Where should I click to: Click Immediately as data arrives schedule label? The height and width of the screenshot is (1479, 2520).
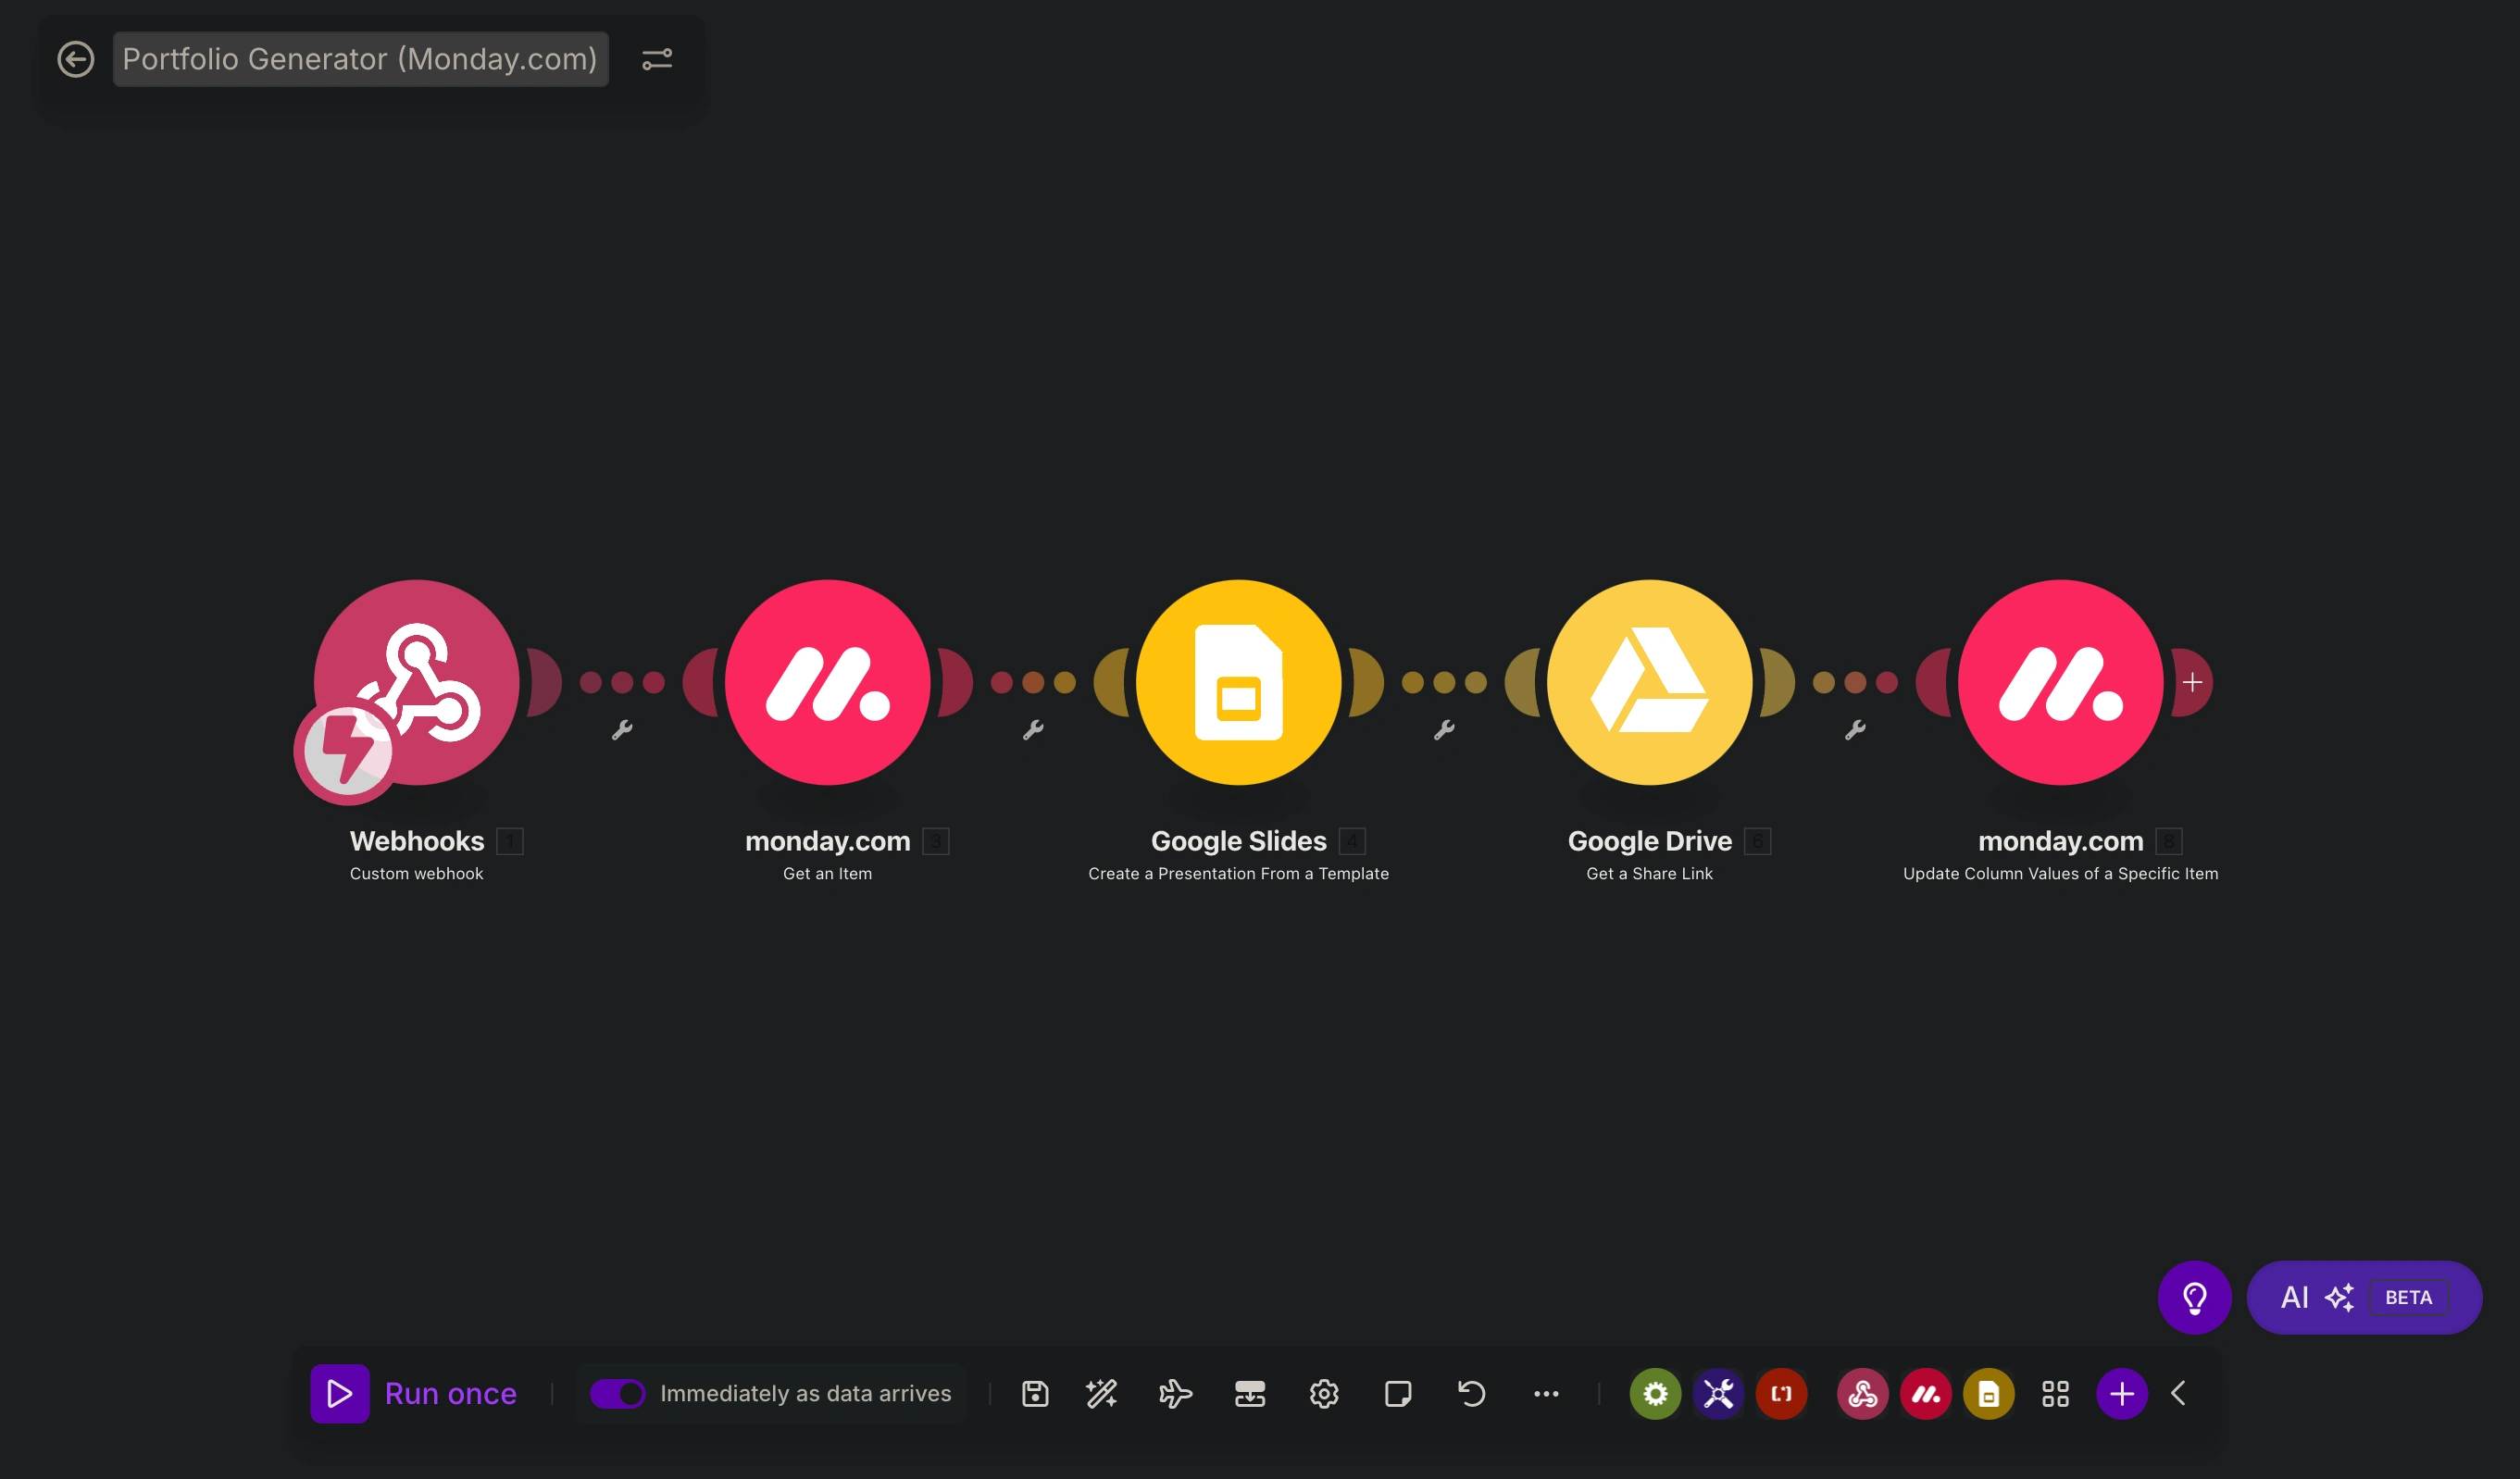tap(805, 1393)
